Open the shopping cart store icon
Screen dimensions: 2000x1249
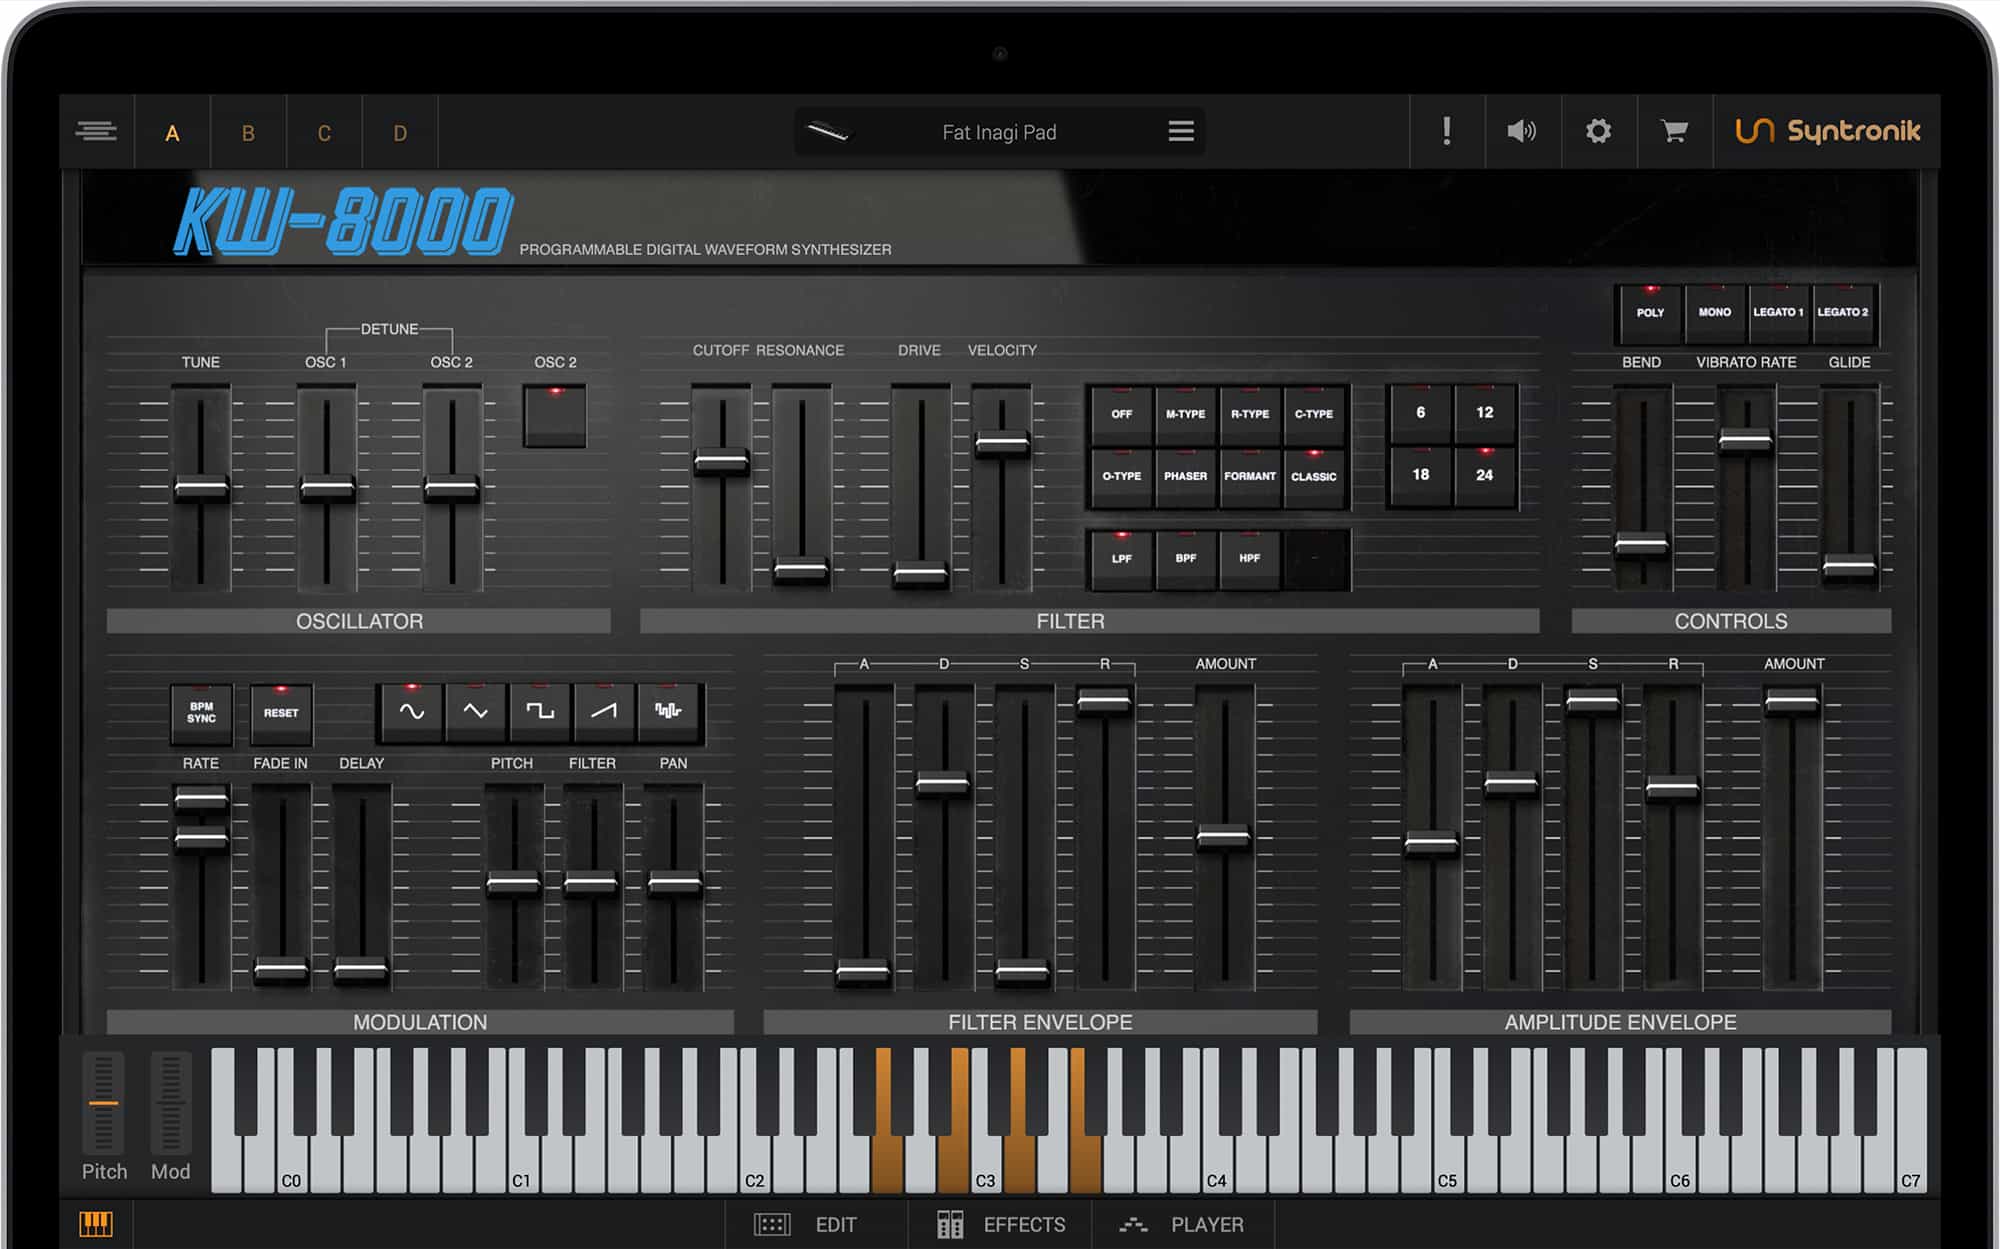coord(1674,131)
